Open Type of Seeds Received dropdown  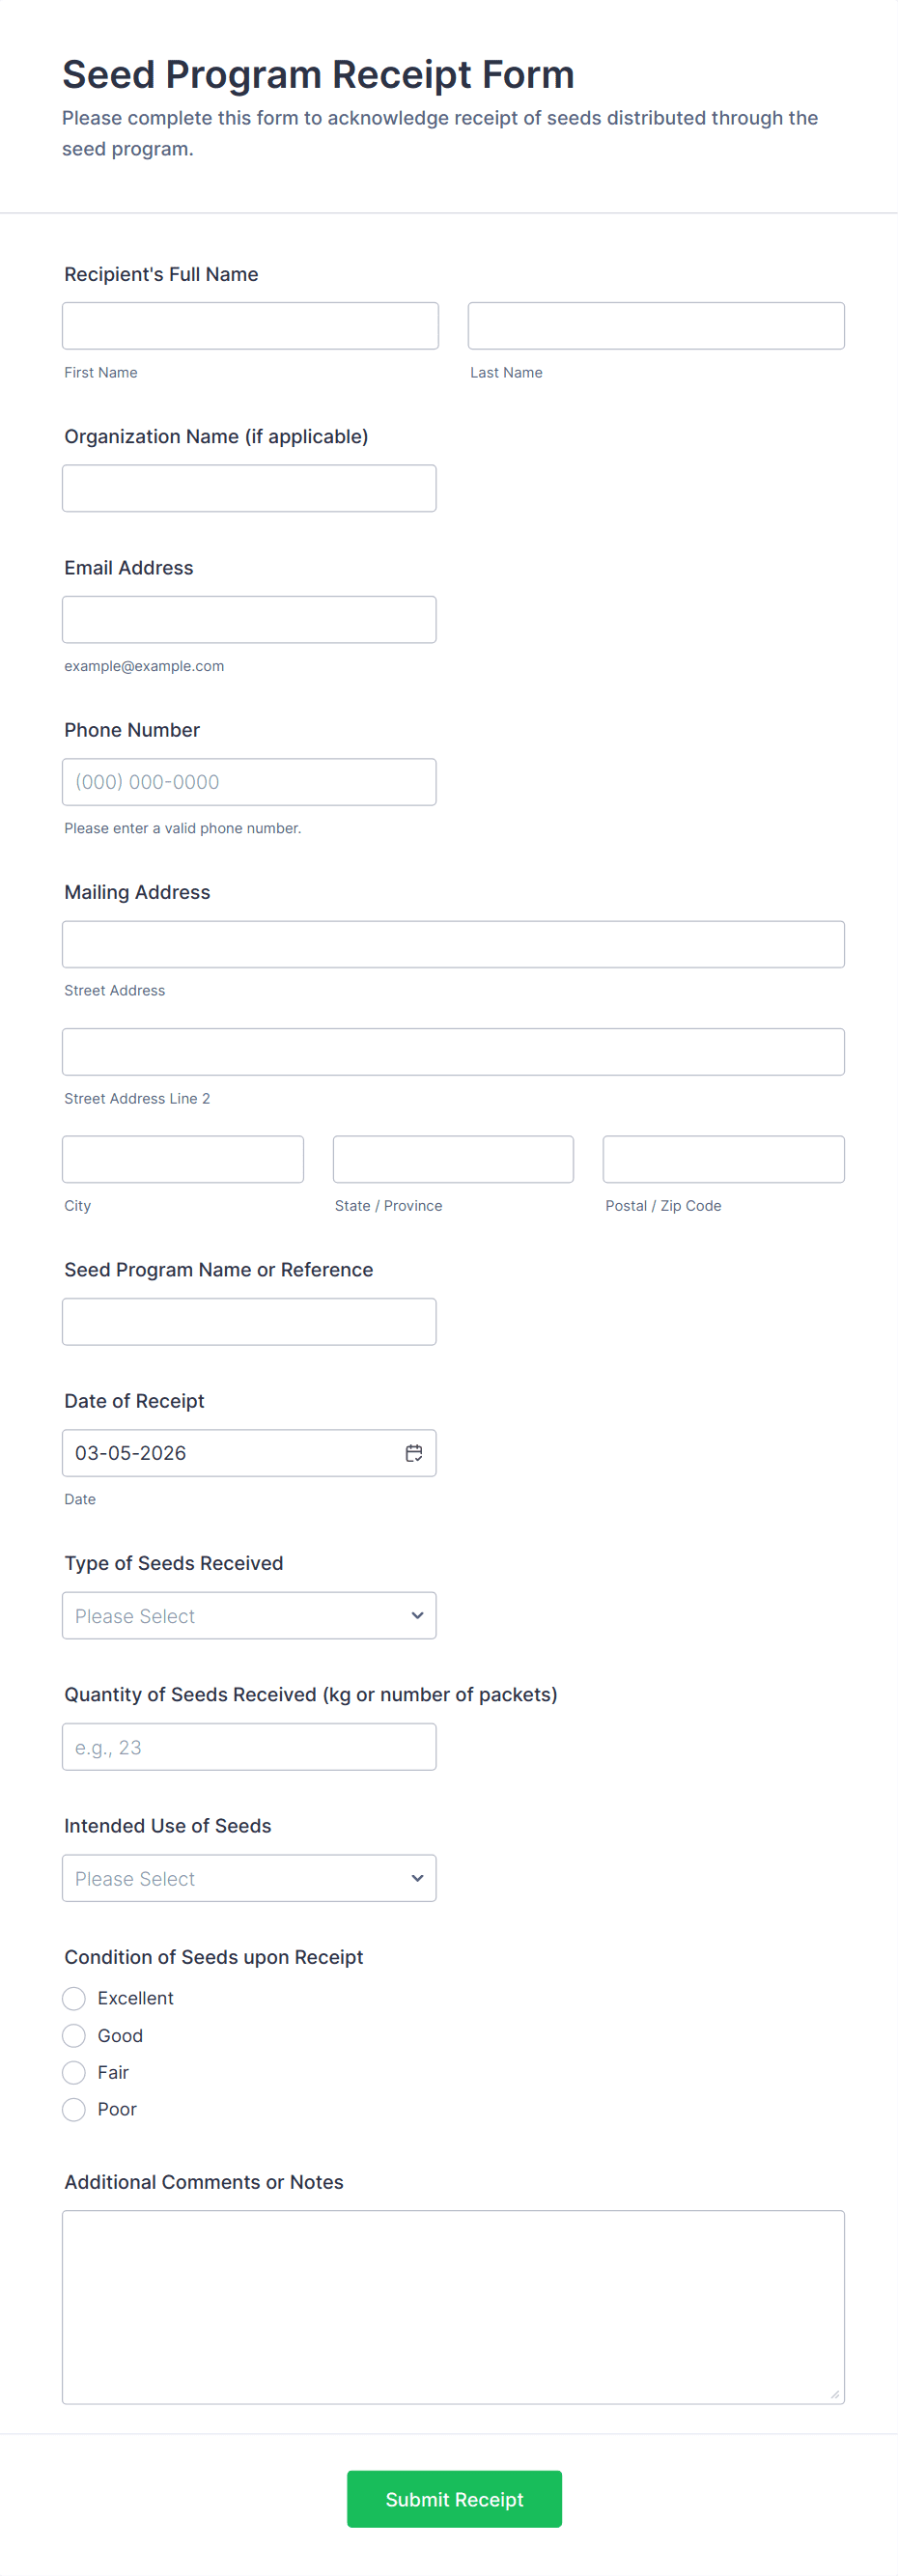tap(249, 1616)
